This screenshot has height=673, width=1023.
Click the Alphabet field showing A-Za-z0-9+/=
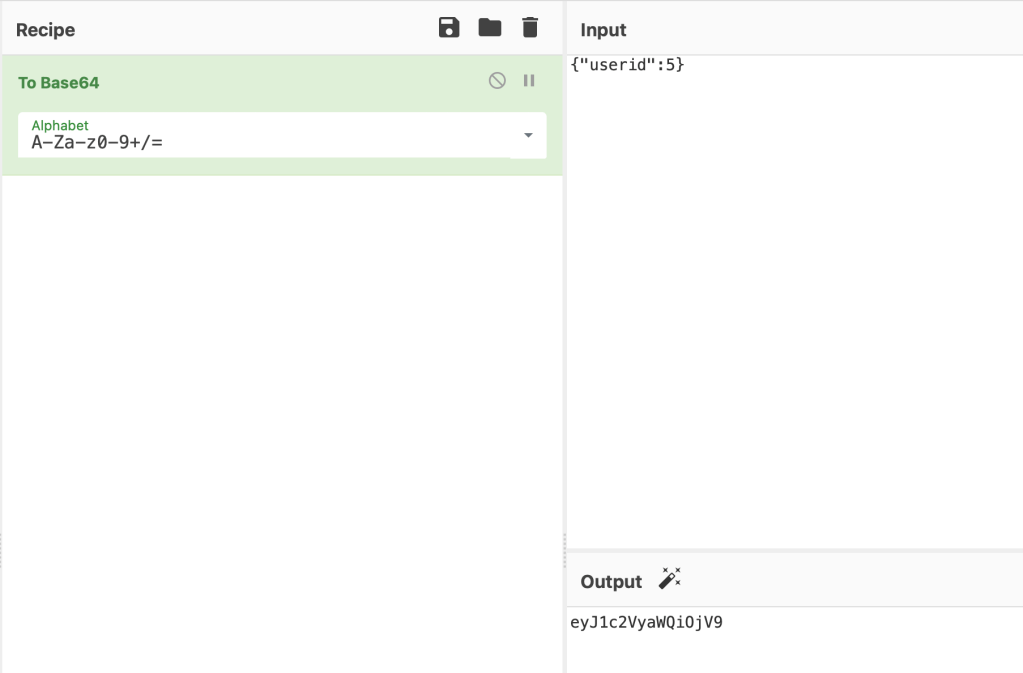click(260, 142)
